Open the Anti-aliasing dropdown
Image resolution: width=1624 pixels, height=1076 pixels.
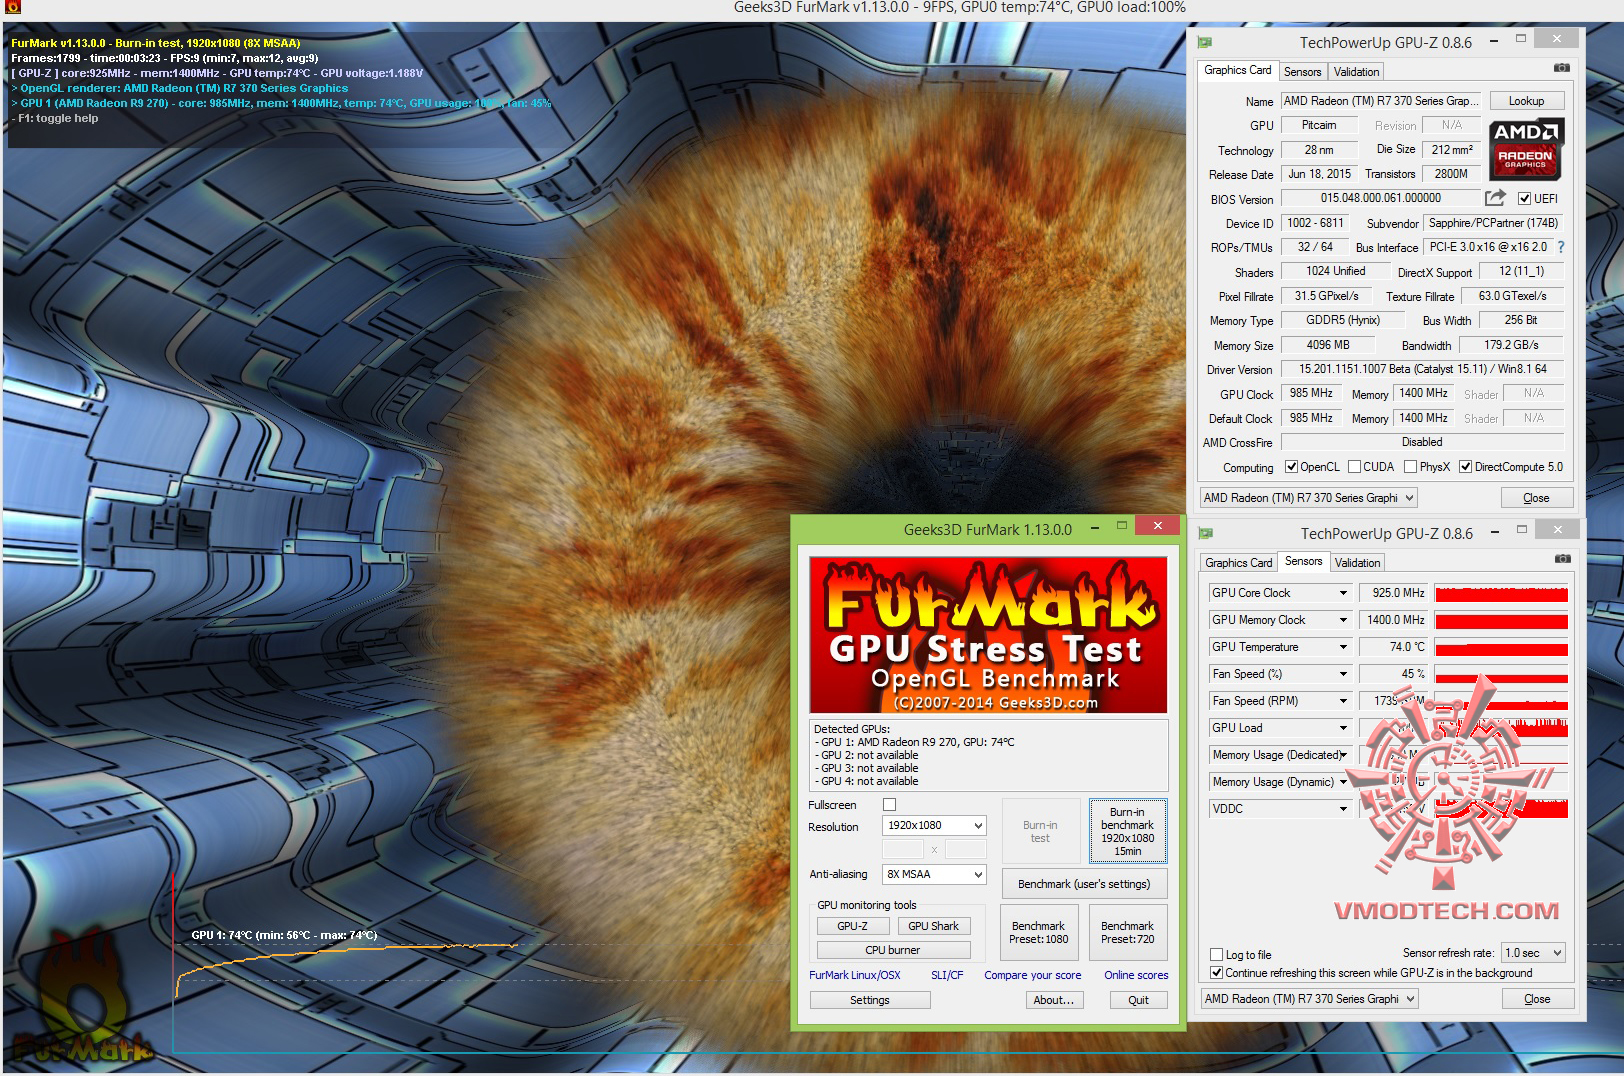(x=934, y=875)
